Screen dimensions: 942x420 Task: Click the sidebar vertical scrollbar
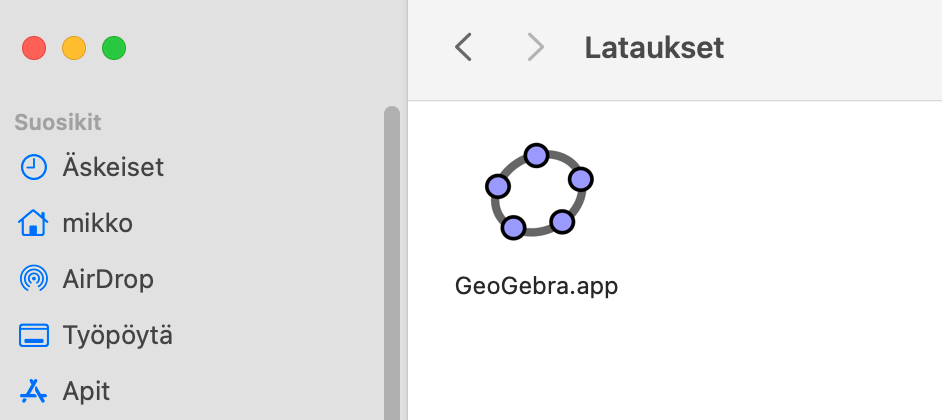pyautogui.click(x=392, y=260)
